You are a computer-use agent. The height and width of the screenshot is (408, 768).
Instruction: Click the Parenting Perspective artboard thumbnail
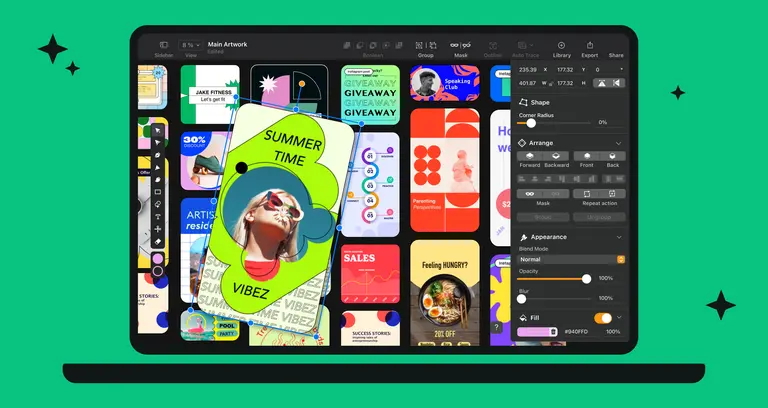click(445, 170)
